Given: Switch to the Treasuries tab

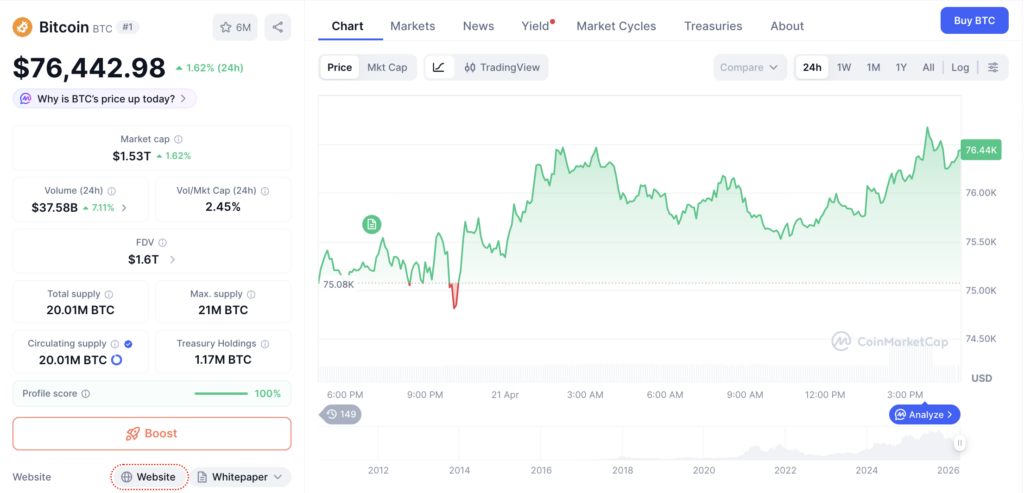Looking at the screenshot, I should pyautogui.click(x=713, y=26).
